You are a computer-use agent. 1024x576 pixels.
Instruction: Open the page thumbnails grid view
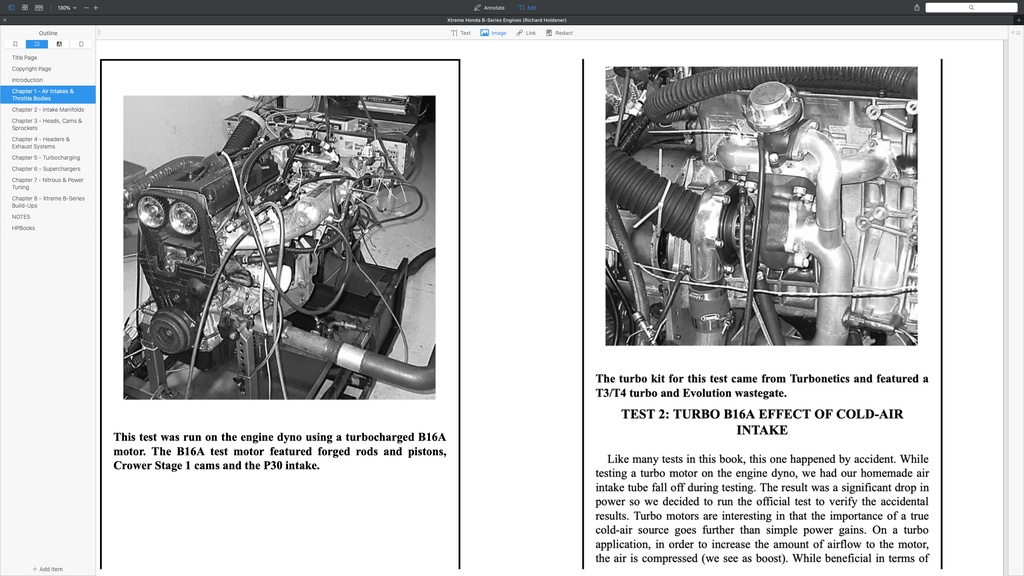[x=25, y=7]
